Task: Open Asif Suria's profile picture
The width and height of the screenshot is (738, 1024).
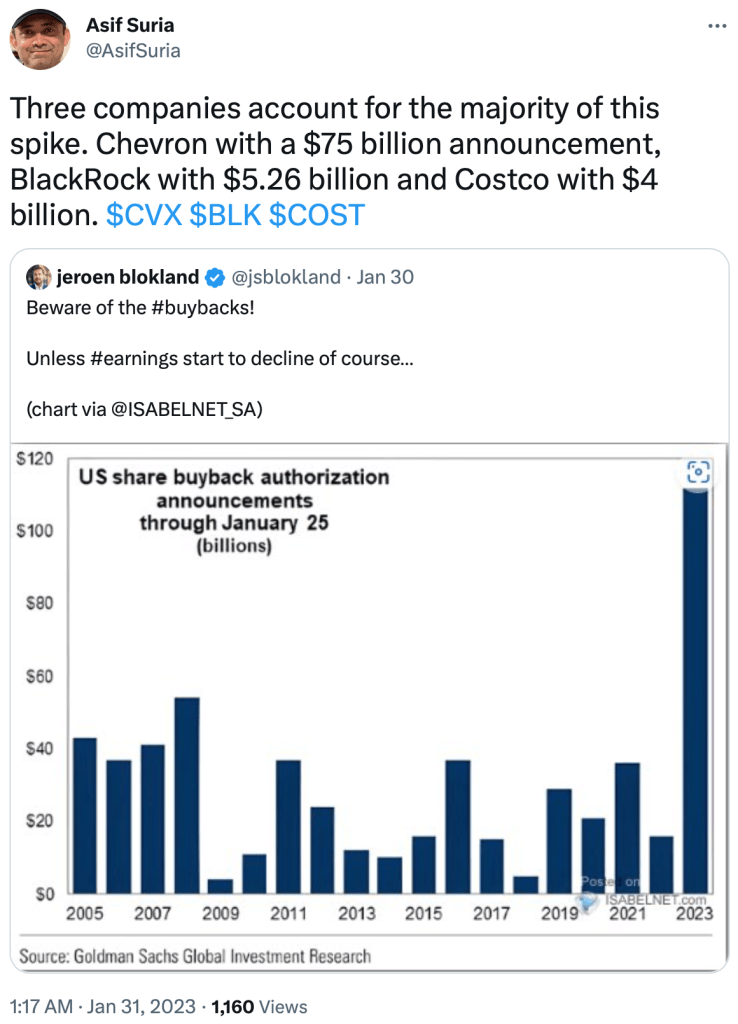Action: click(x=37, y=38)
